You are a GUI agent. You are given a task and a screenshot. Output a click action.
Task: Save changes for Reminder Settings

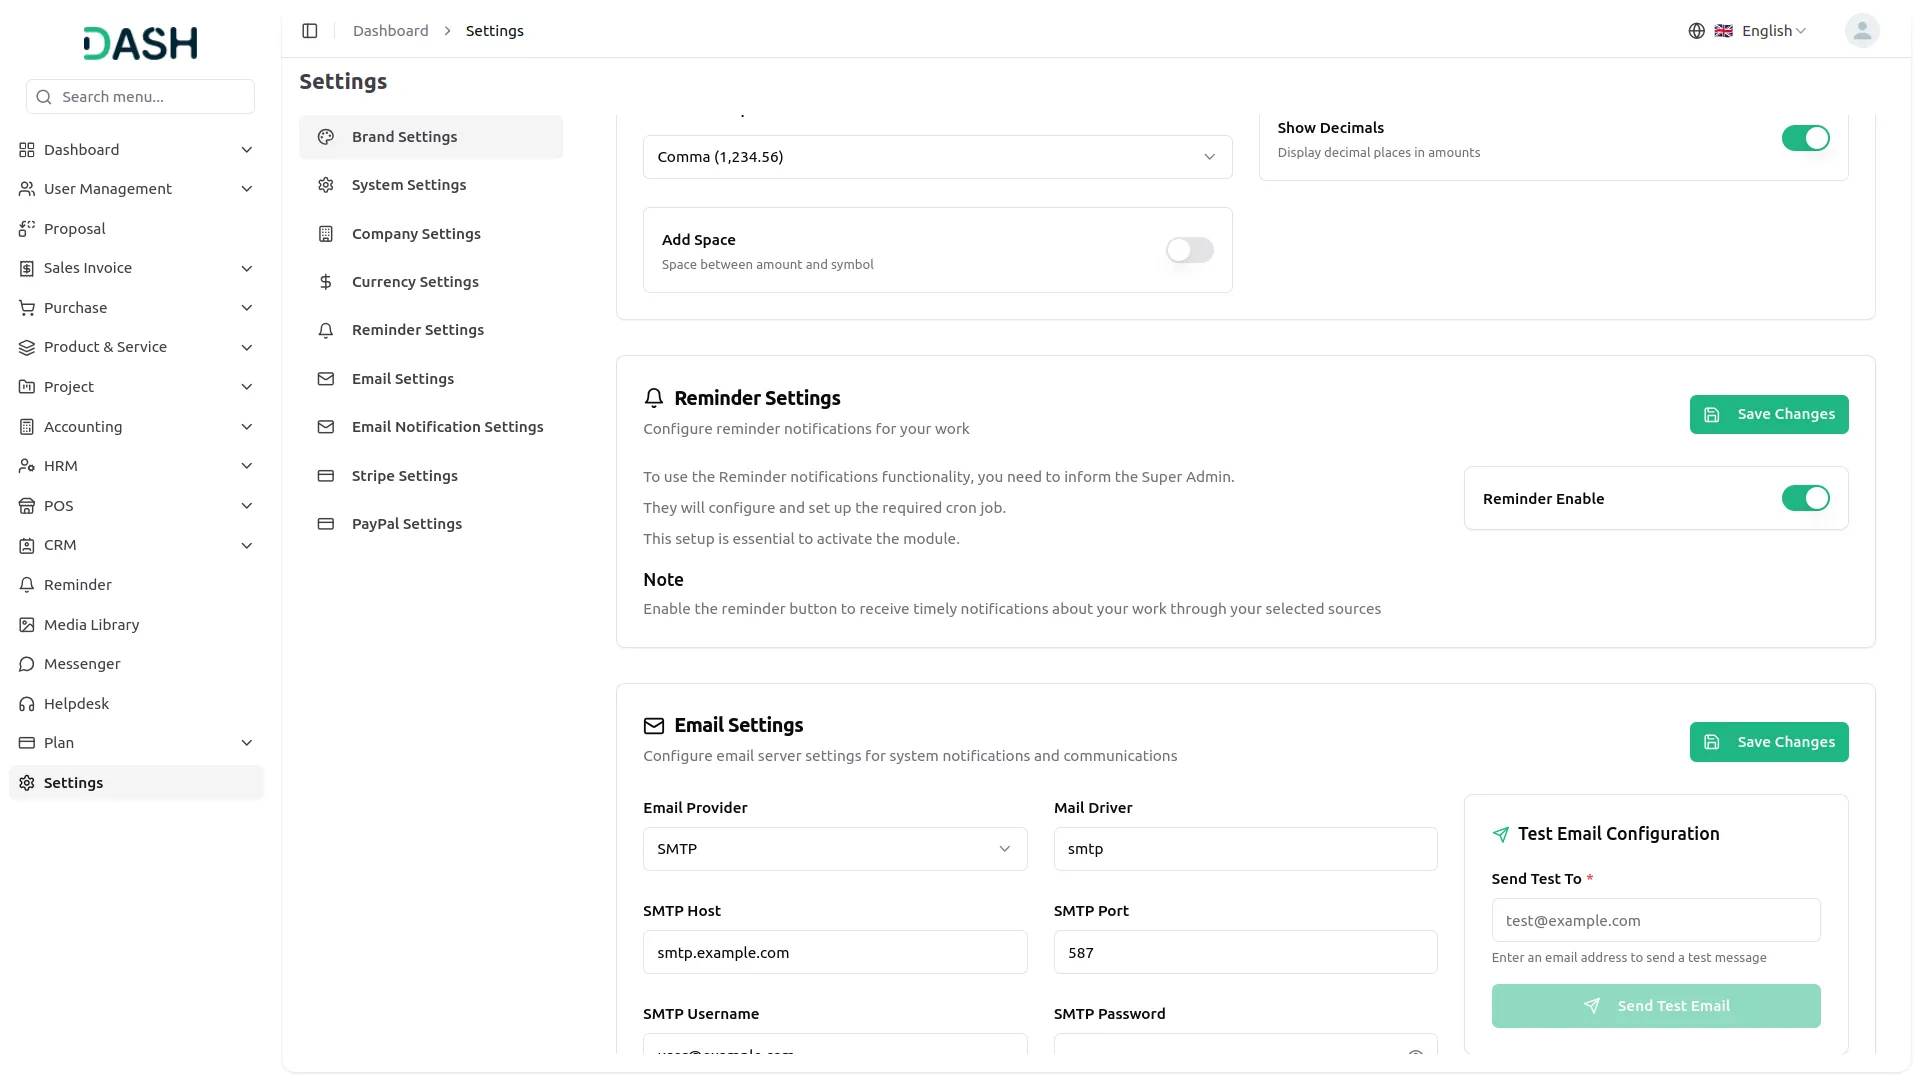click(1768, 414)
